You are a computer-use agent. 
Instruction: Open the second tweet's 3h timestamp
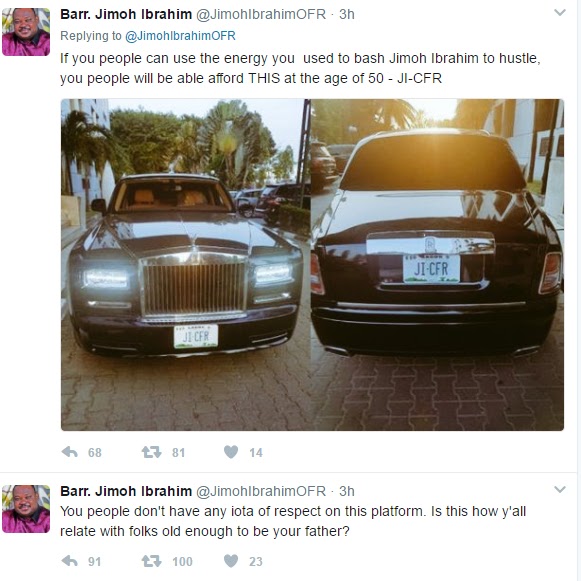pos(347,491)
